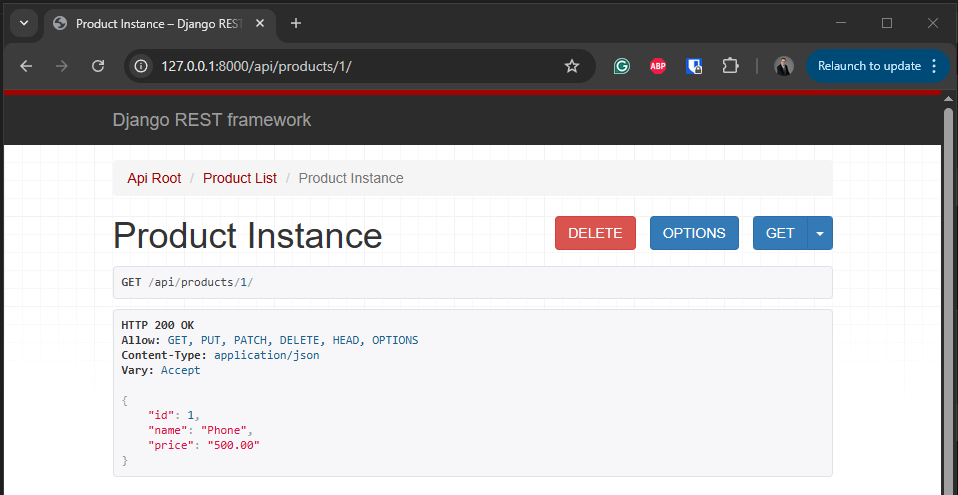Click Relaunch to update button
The width and height of the screenshot is (958, 495).
(869, 66)
